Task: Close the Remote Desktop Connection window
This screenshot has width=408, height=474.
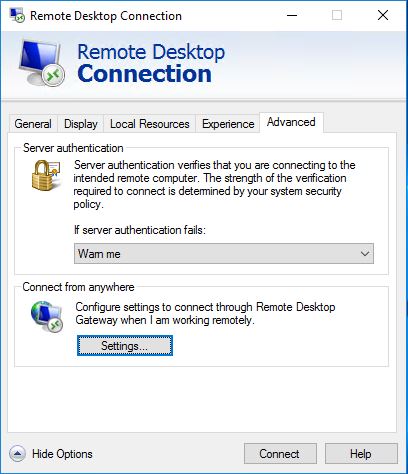Action: pos(383,15)
